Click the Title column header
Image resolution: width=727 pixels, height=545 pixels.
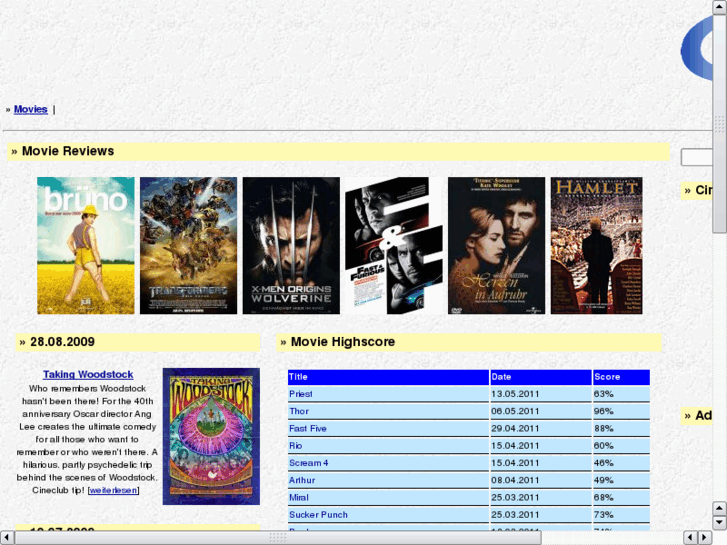point(388,377)
